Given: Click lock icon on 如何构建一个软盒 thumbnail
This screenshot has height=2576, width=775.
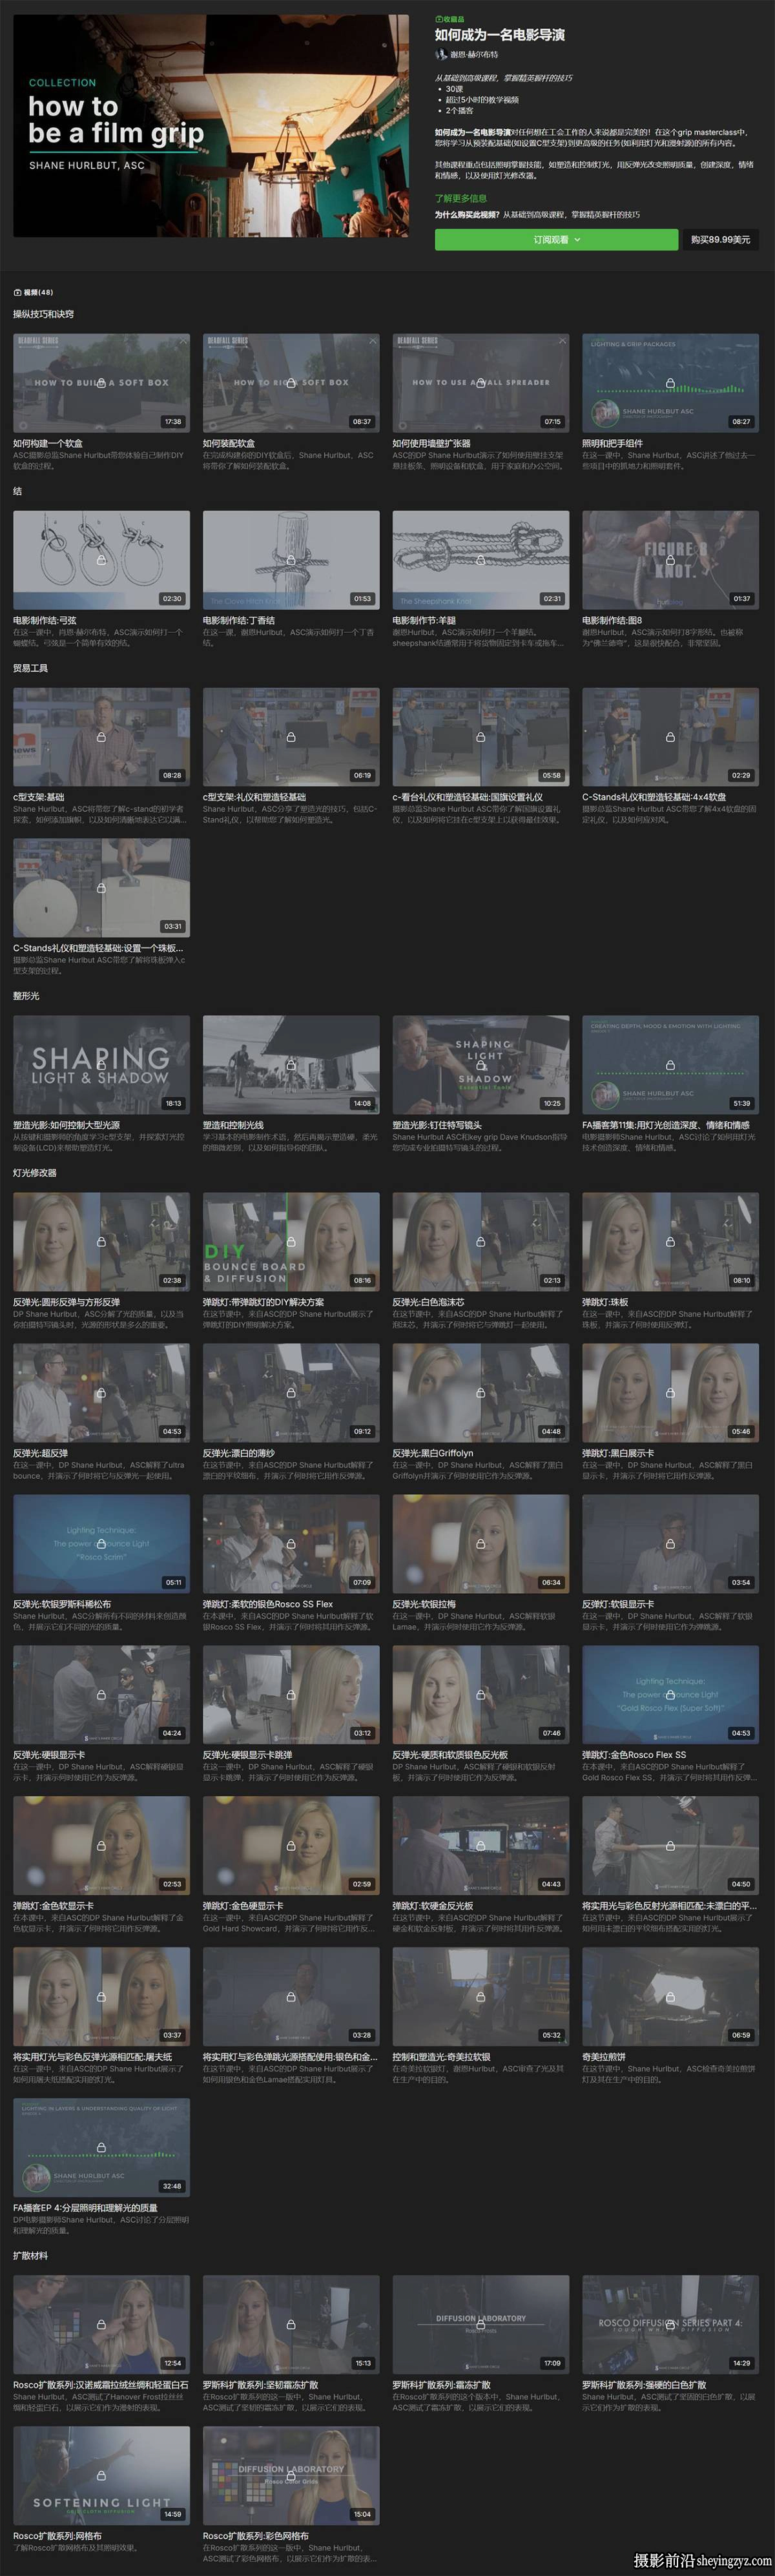Looking at the screenshot, I should (x=101, y=384).
